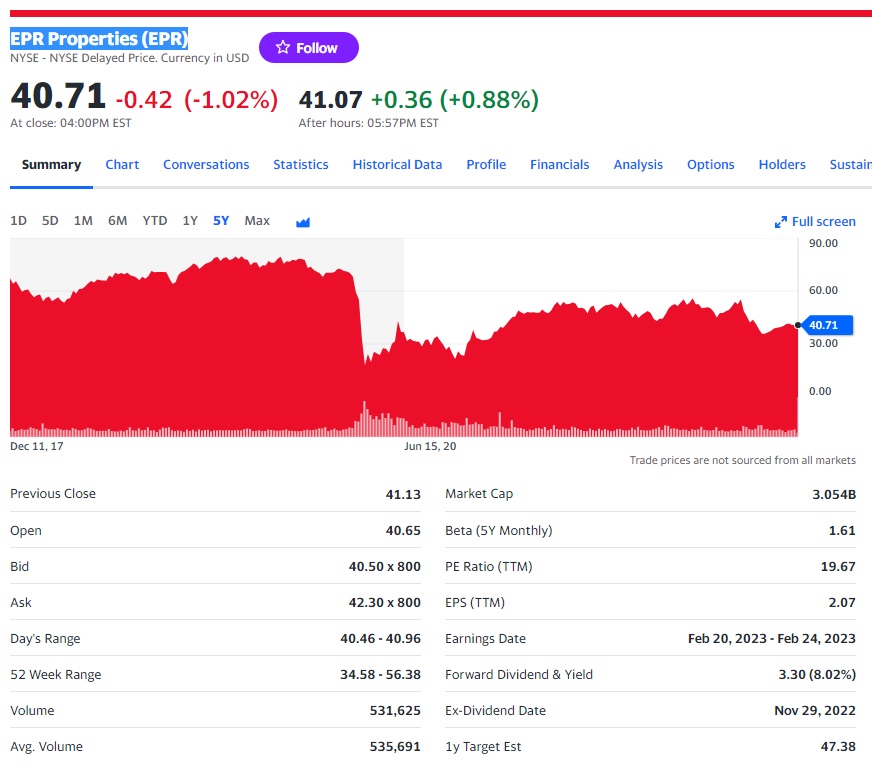Click the Beta value 1.61

click(842, 531)
